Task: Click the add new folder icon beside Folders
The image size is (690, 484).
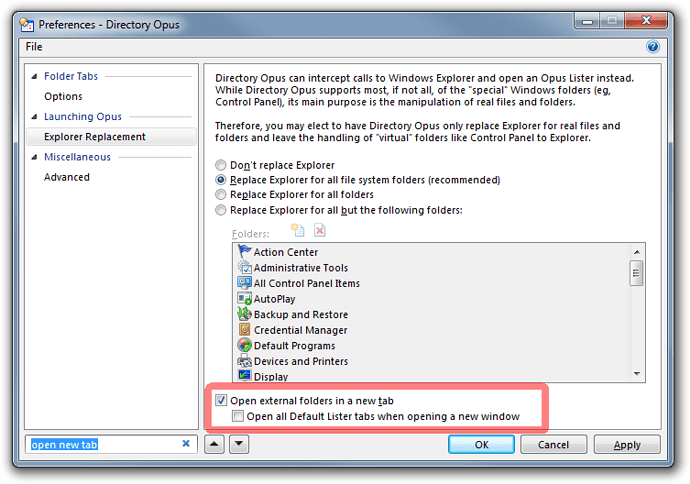Action: 297,230
